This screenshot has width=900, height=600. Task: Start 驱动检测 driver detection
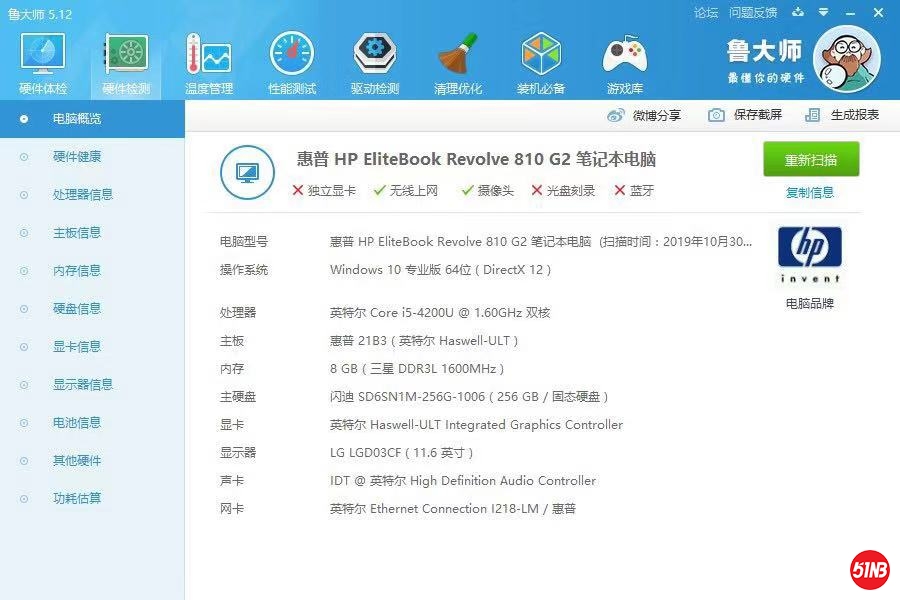374,60
